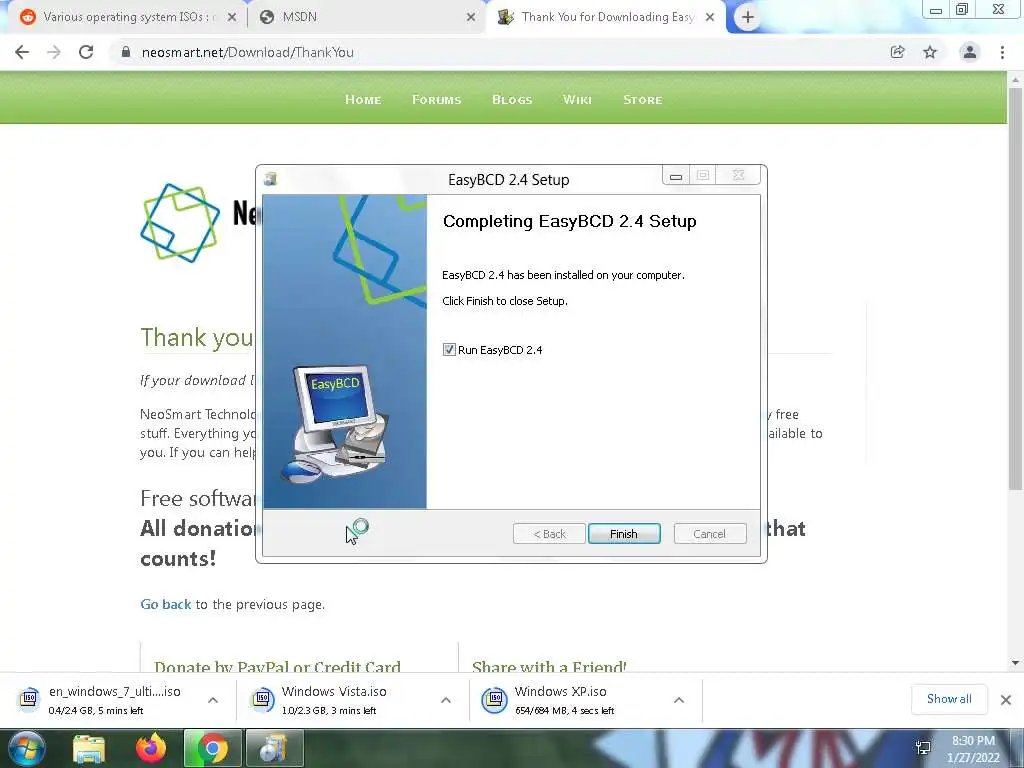Bookmark this page with star icon

[930, 52]
